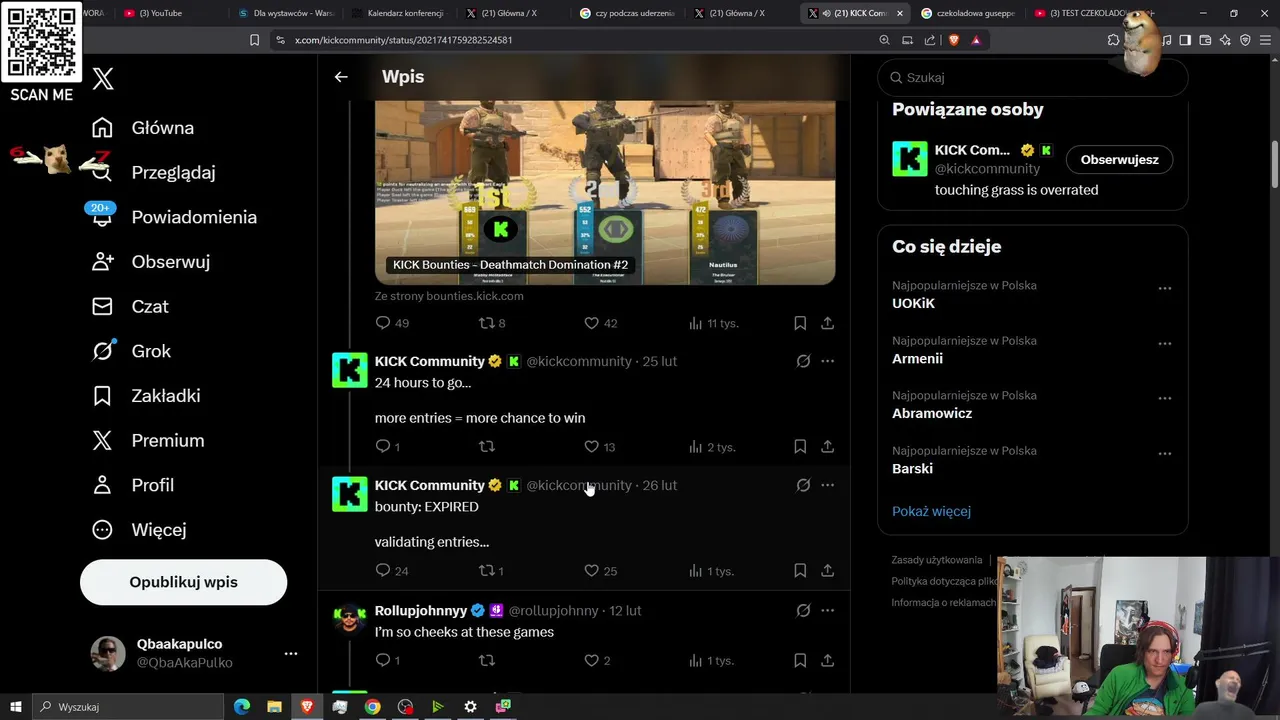Click the page zoom icon in address bar
The width and height of the screenshot is (1280, 720).
tap(885, 40)
